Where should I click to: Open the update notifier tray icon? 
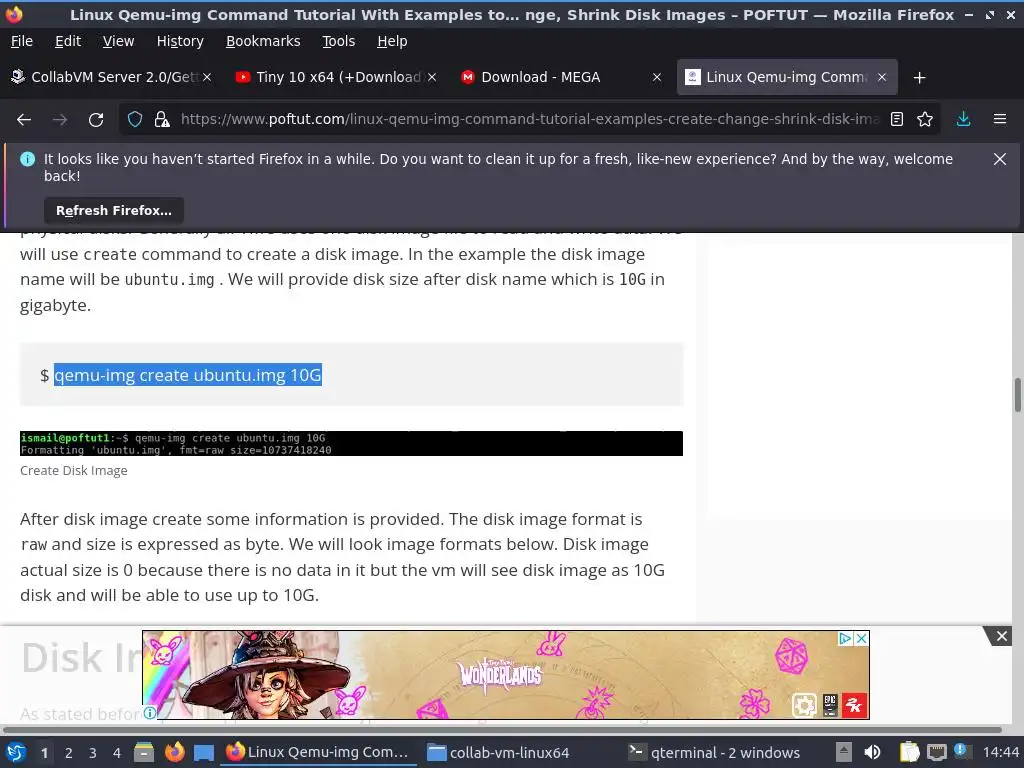[x=961, y=751]
